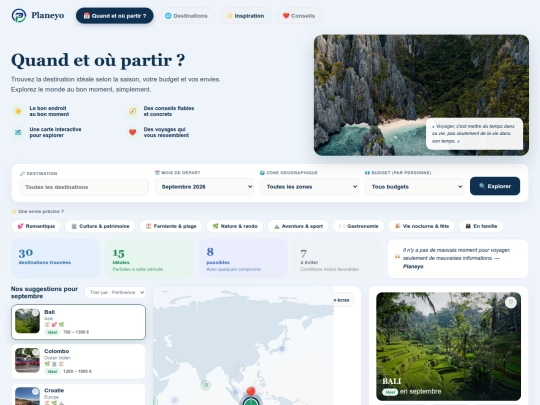Open the Conseils tab
Image resolution: width=540 pixels, height=405 pixels.
tap(299, 16)
